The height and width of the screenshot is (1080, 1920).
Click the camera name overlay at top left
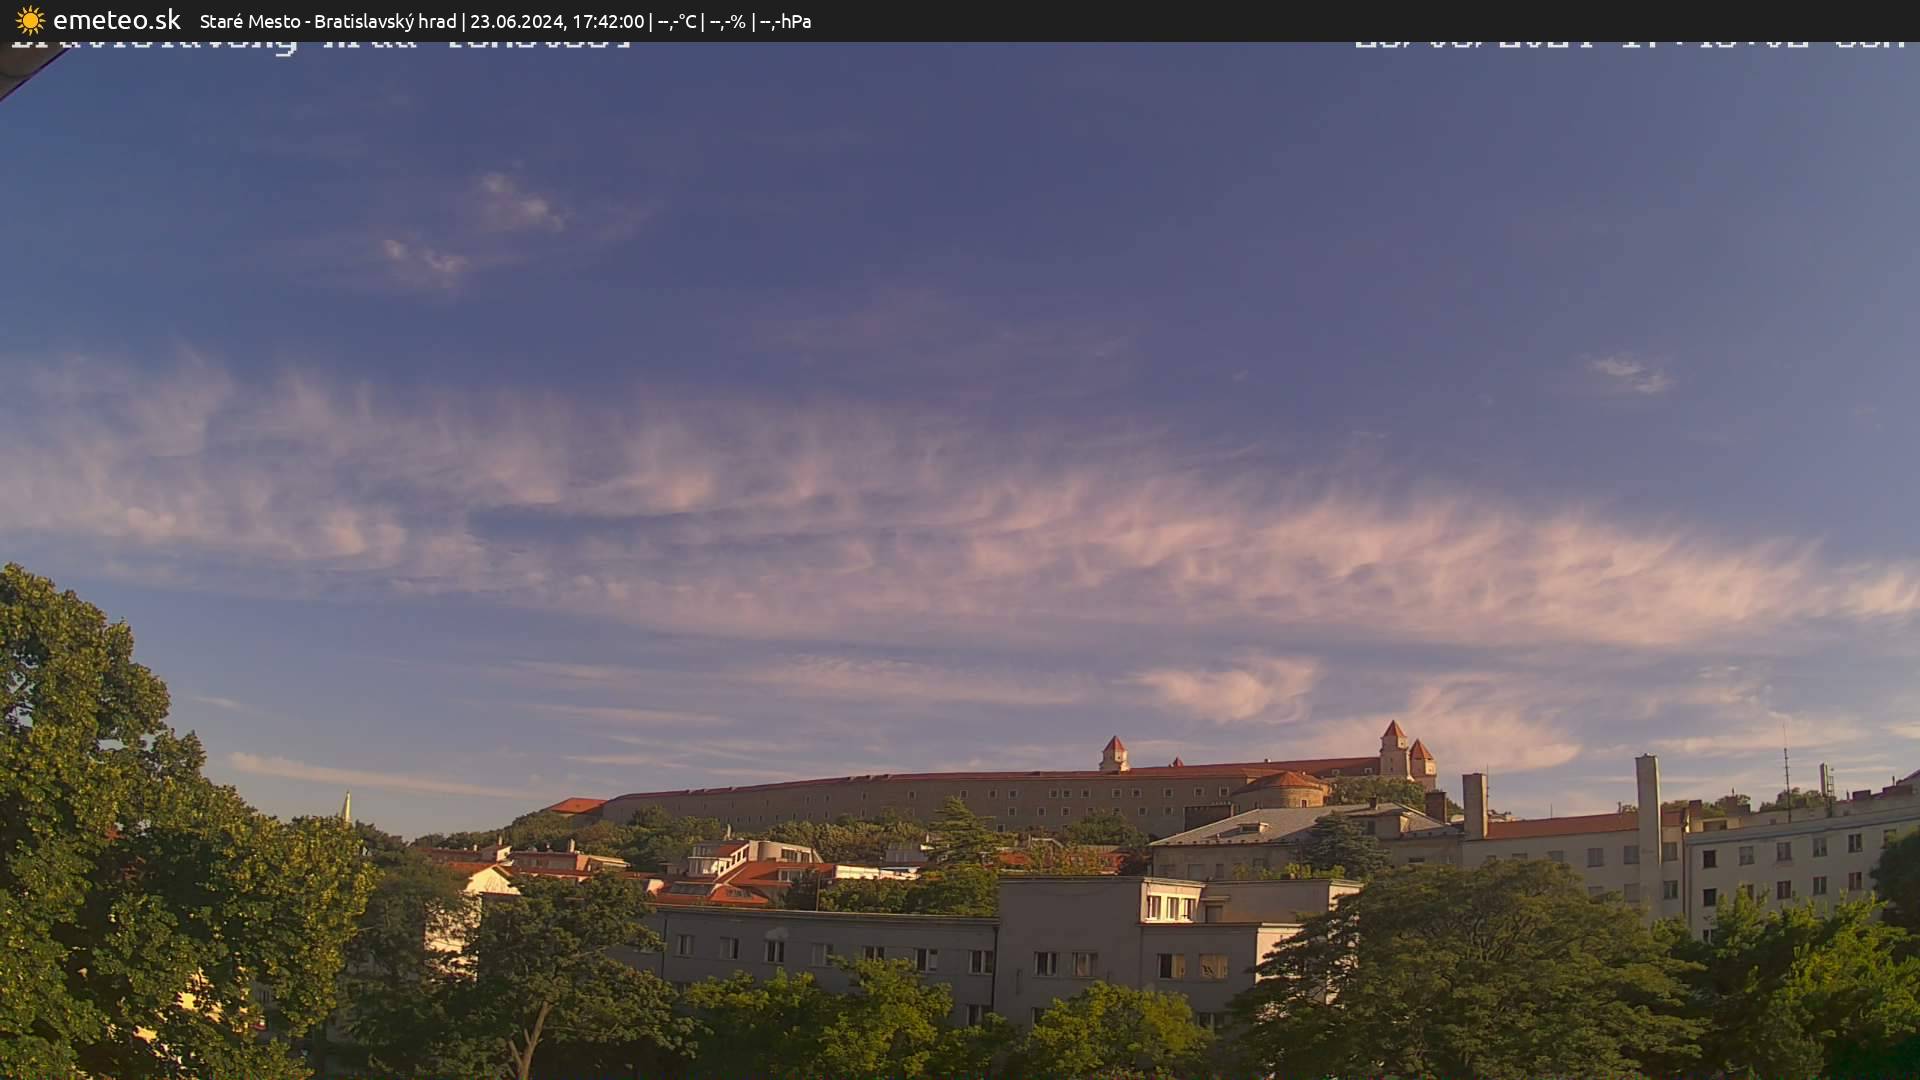[x=320, y=44]
